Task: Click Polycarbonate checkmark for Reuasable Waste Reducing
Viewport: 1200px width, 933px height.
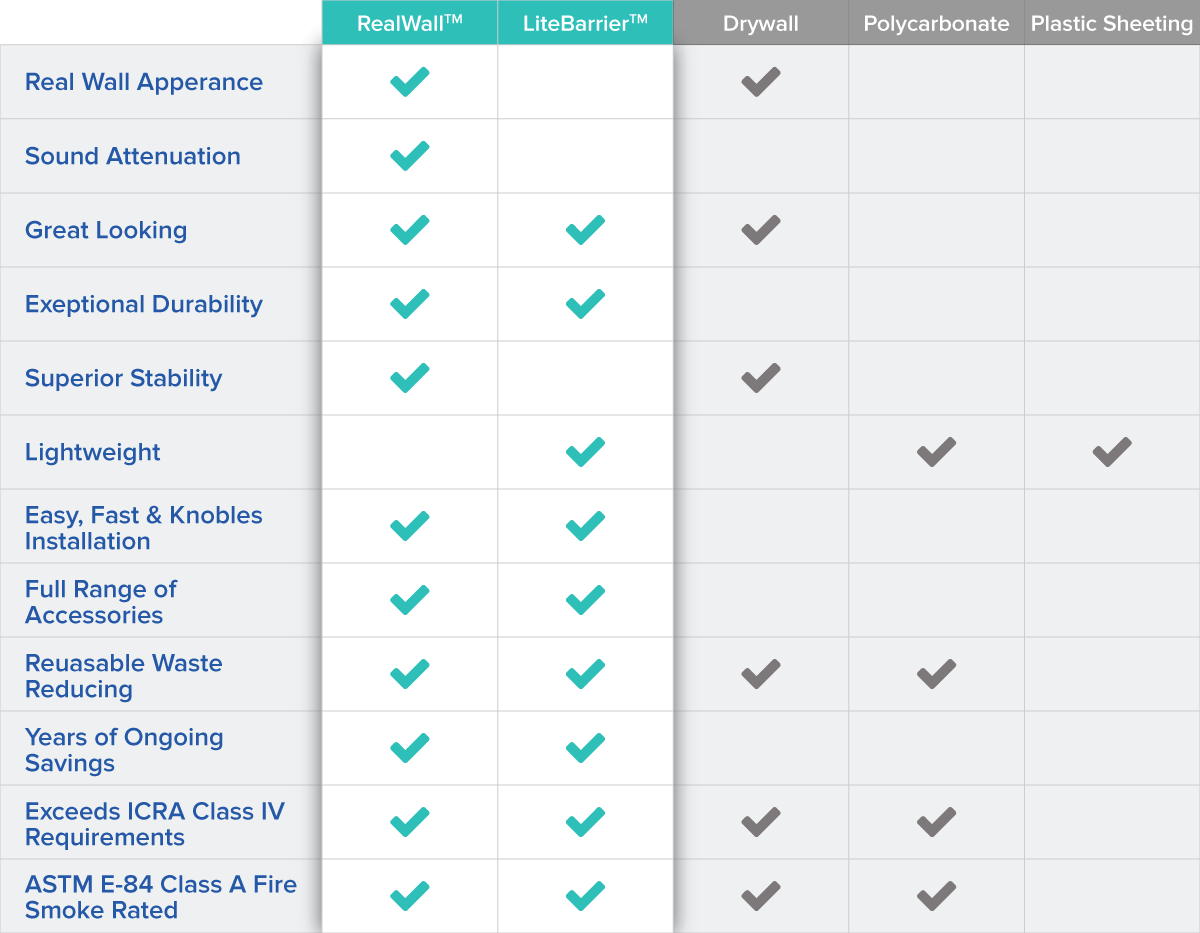Action: (x=936, y=674)
